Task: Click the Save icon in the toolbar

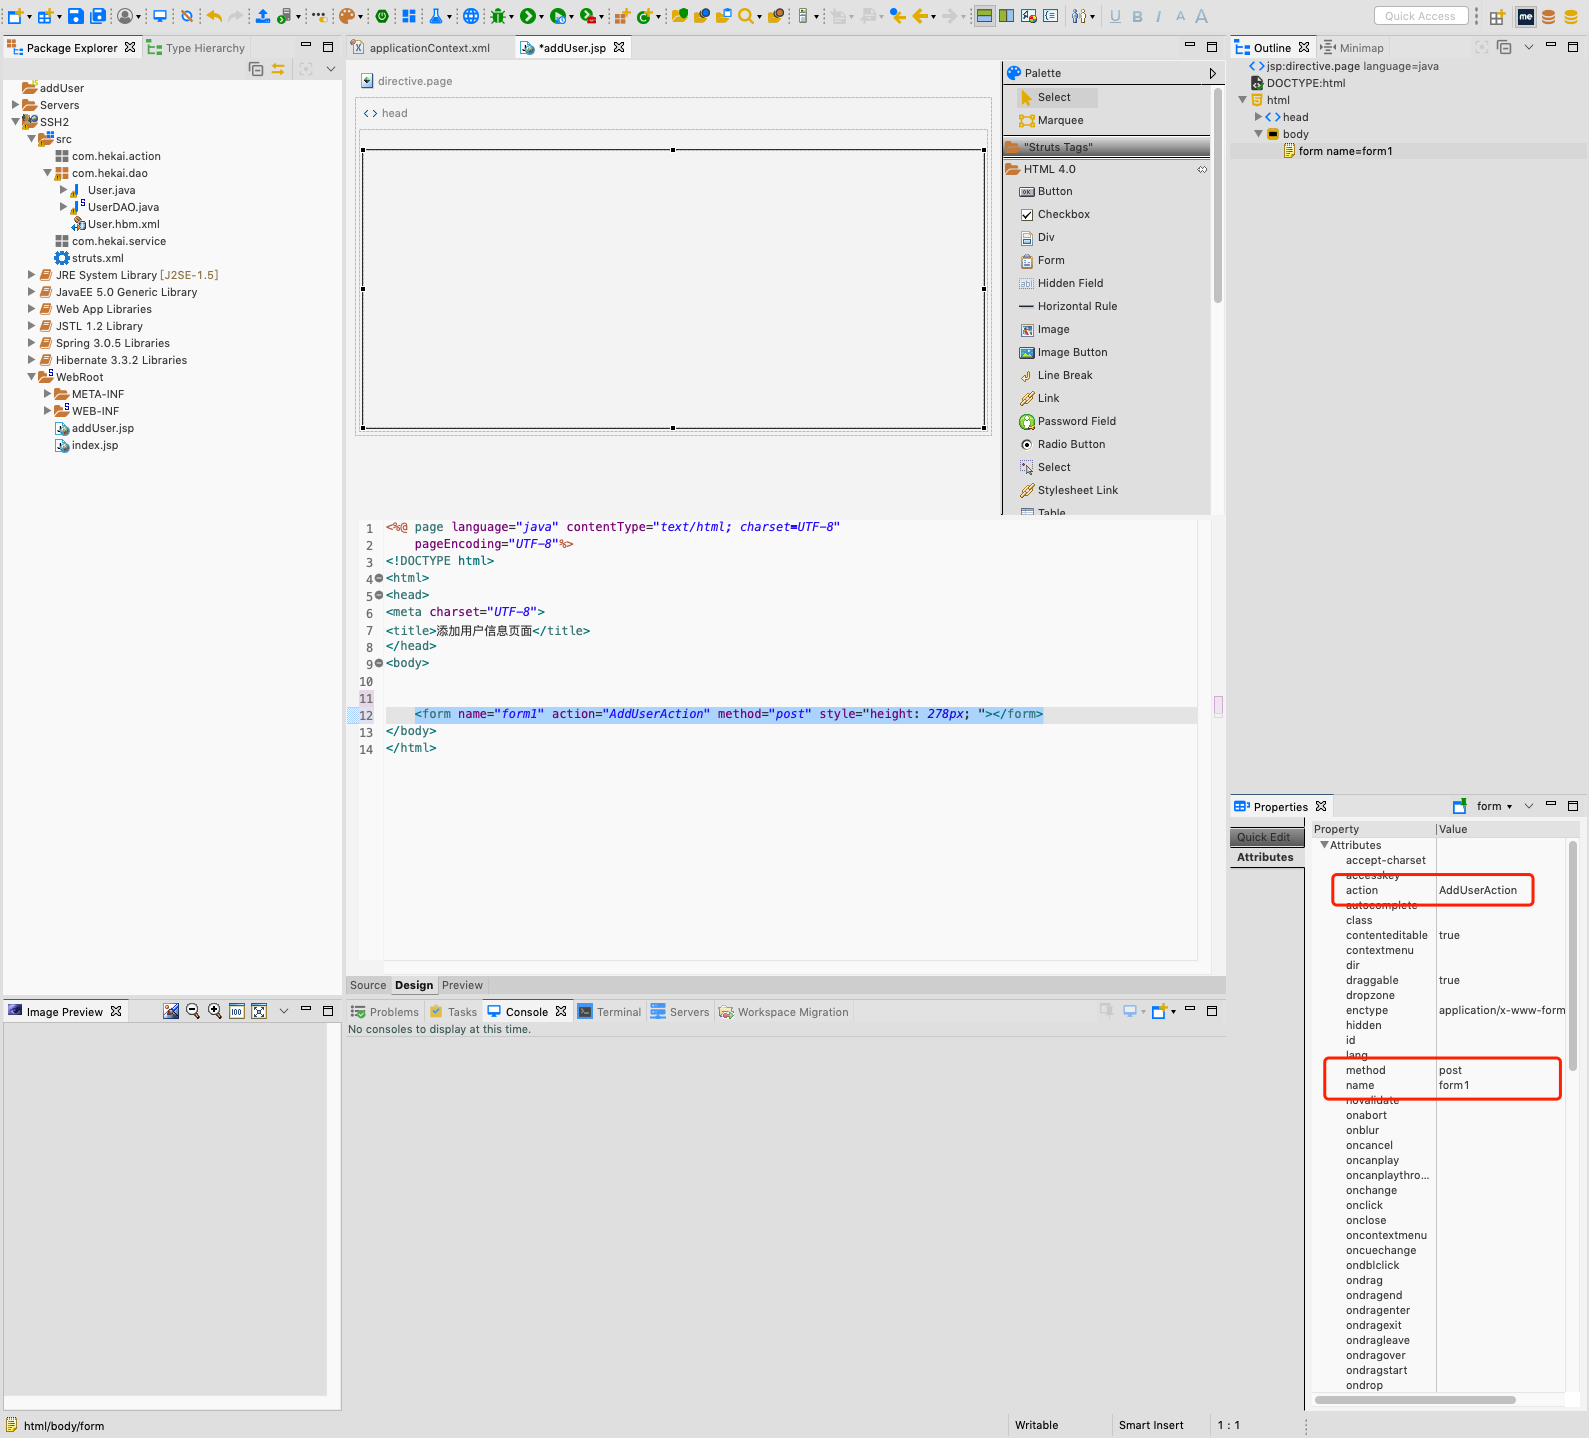Action: (x=75, y=16)
